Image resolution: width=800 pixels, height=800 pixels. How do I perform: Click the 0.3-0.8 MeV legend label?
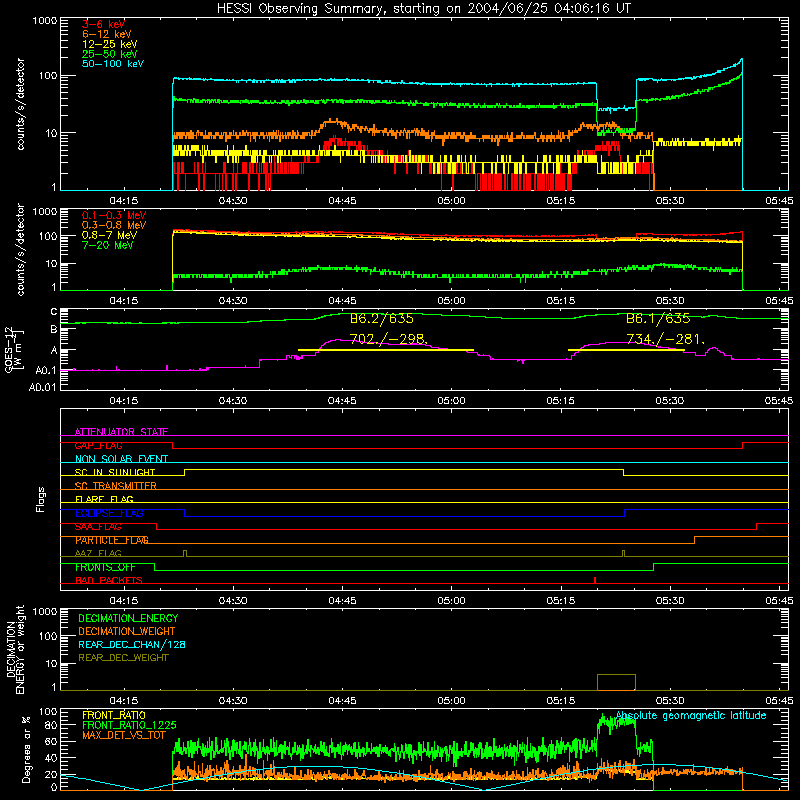click(x=114, y=225)
